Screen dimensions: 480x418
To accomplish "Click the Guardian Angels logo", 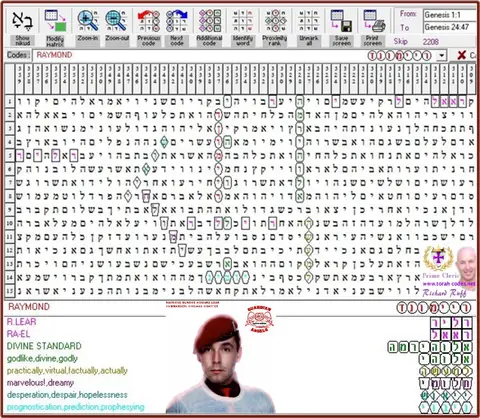I will click(259, 319).
